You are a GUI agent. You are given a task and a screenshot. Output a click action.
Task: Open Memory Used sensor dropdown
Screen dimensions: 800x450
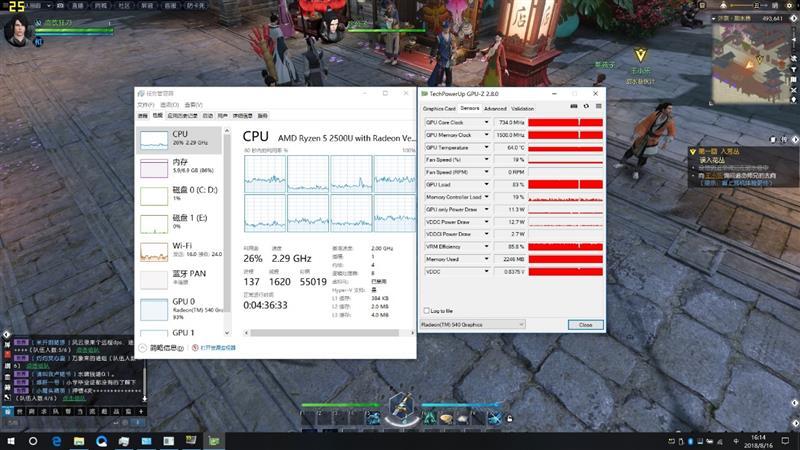click(x=486, y=259)
